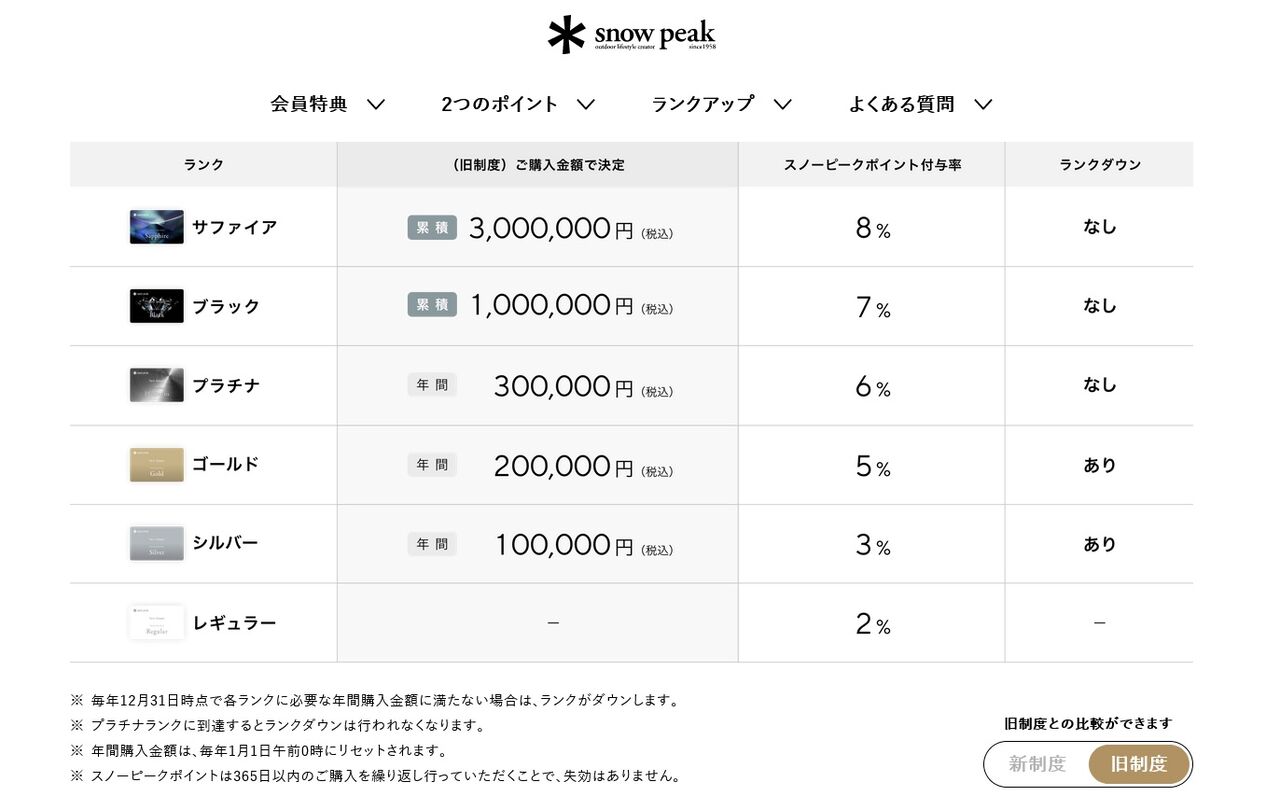
Task: Click the Black rank card image
Action: (x=156, y=306)
